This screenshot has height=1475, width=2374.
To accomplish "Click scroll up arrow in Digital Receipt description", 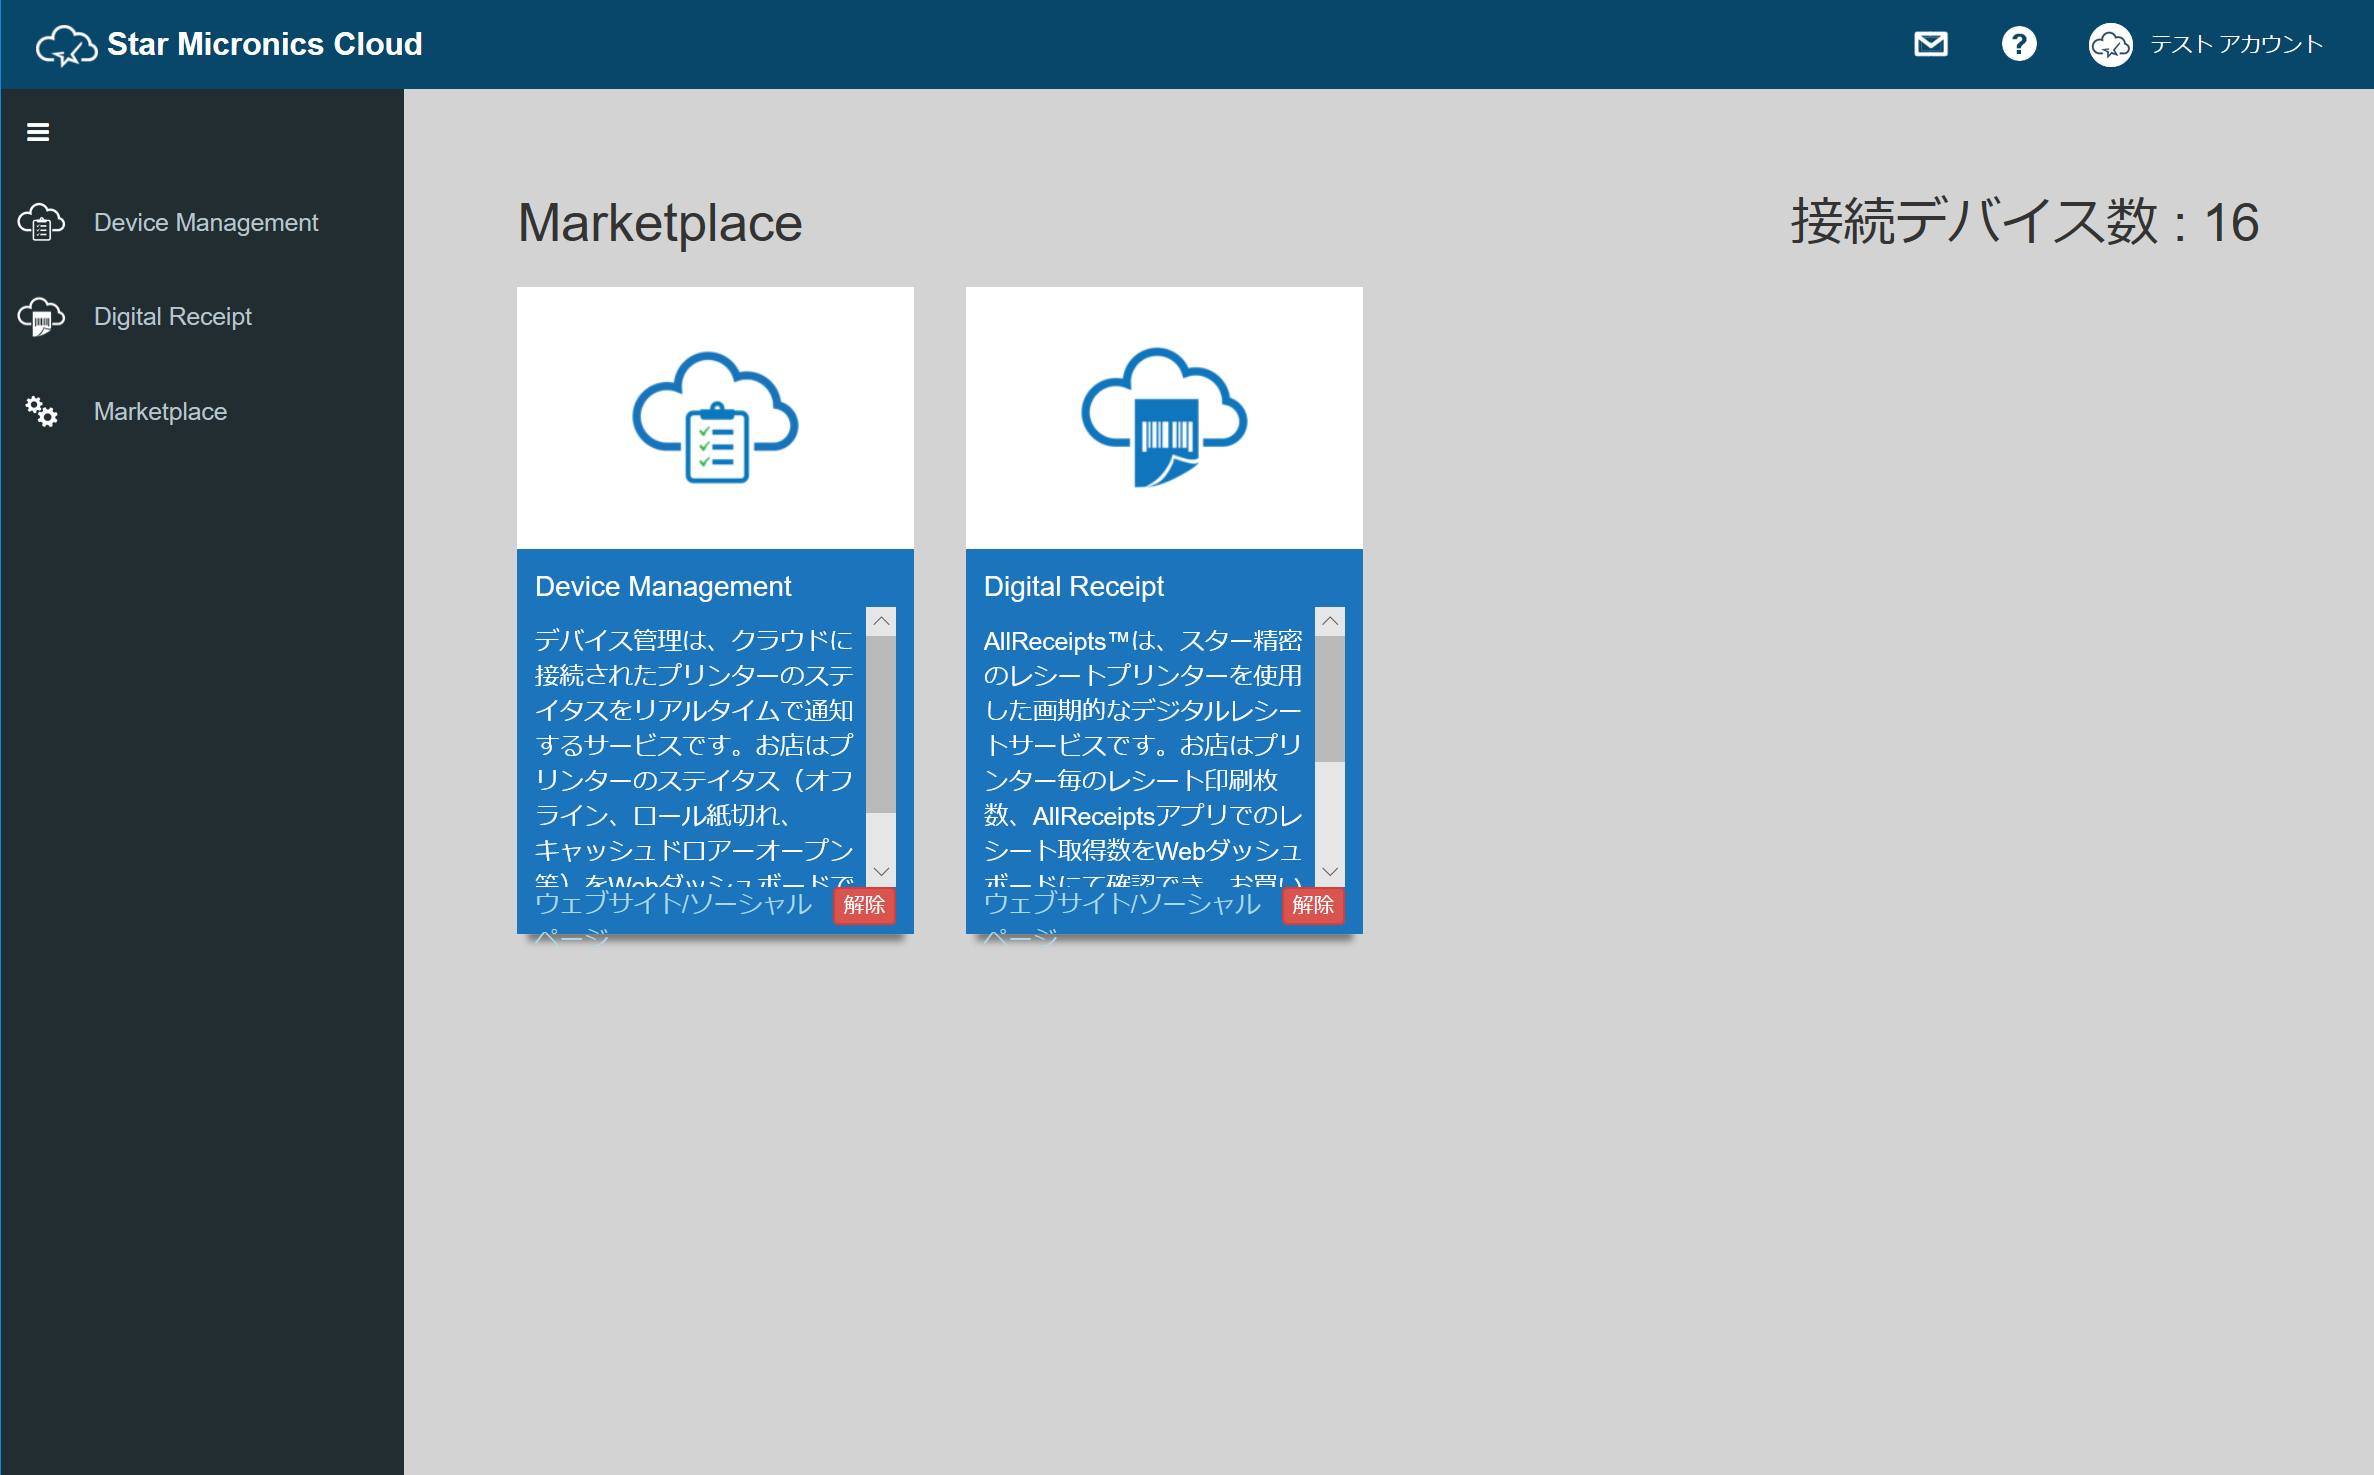I will 1330,621.
